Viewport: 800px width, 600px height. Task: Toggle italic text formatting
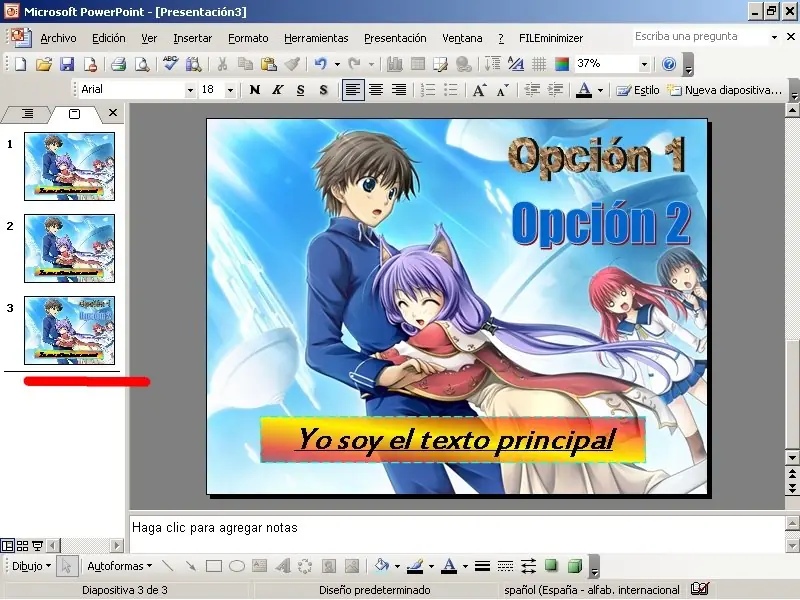pyautogui.click(x=277, y=90)
